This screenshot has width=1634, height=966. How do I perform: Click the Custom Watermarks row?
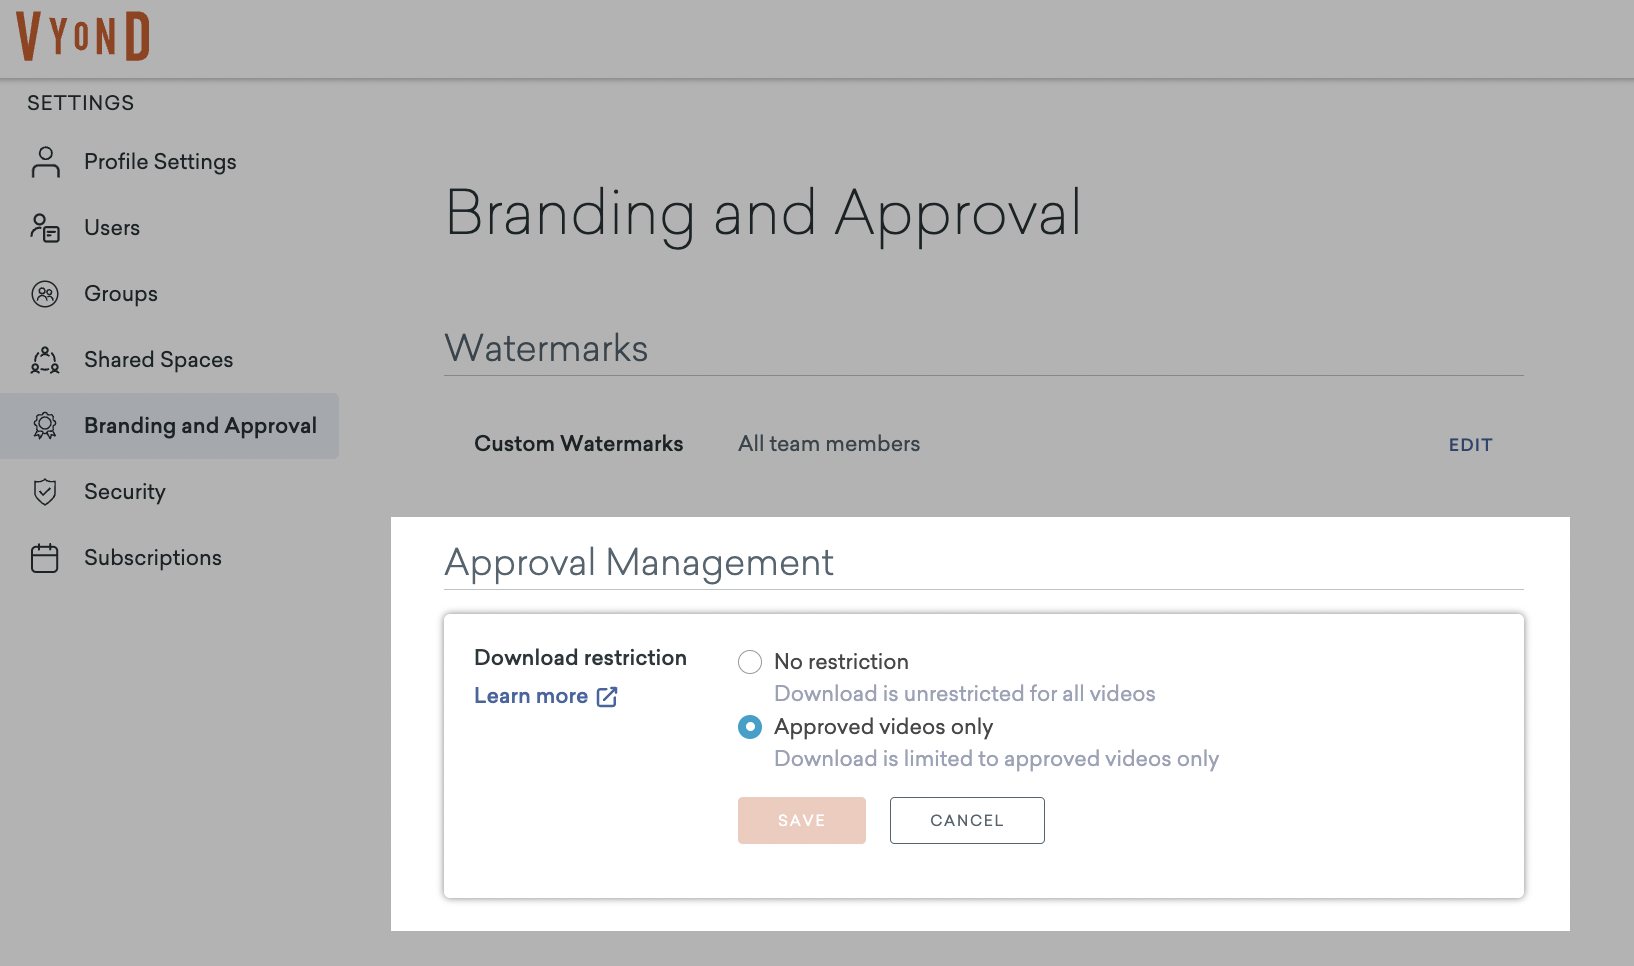(x=578, y=443)
